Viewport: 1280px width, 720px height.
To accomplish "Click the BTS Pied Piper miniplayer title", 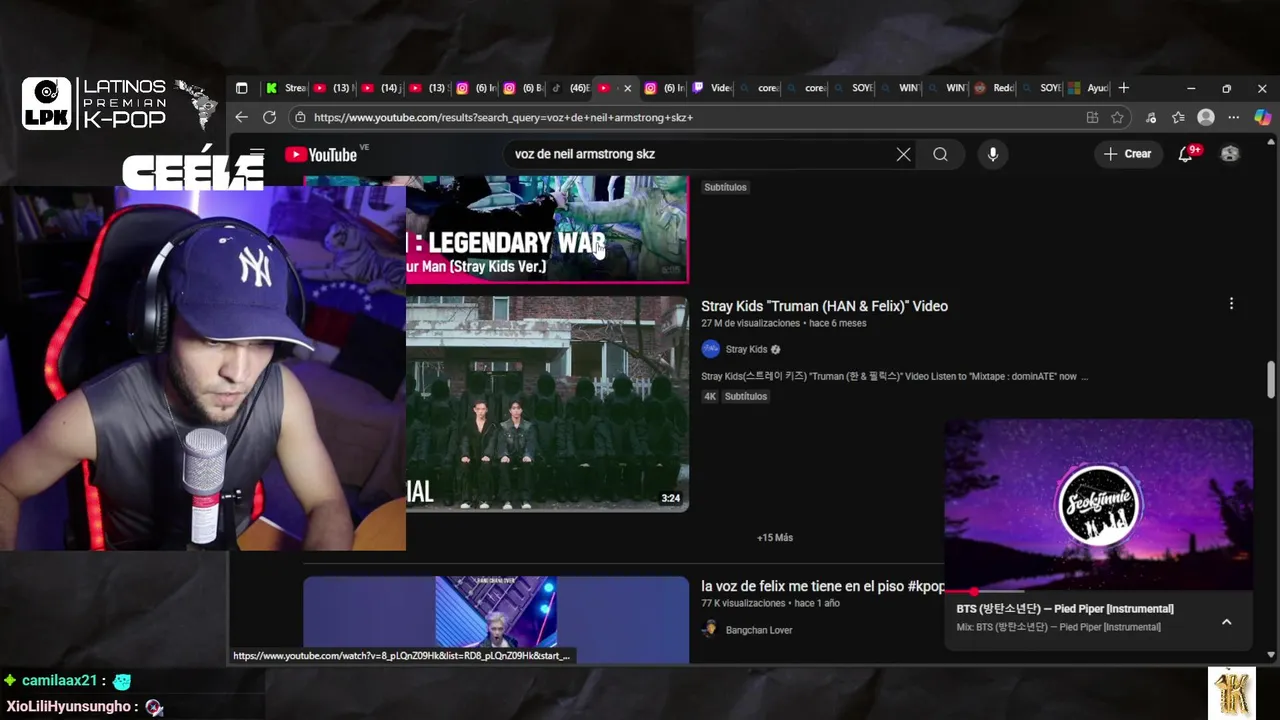I will pos(1065,608).
